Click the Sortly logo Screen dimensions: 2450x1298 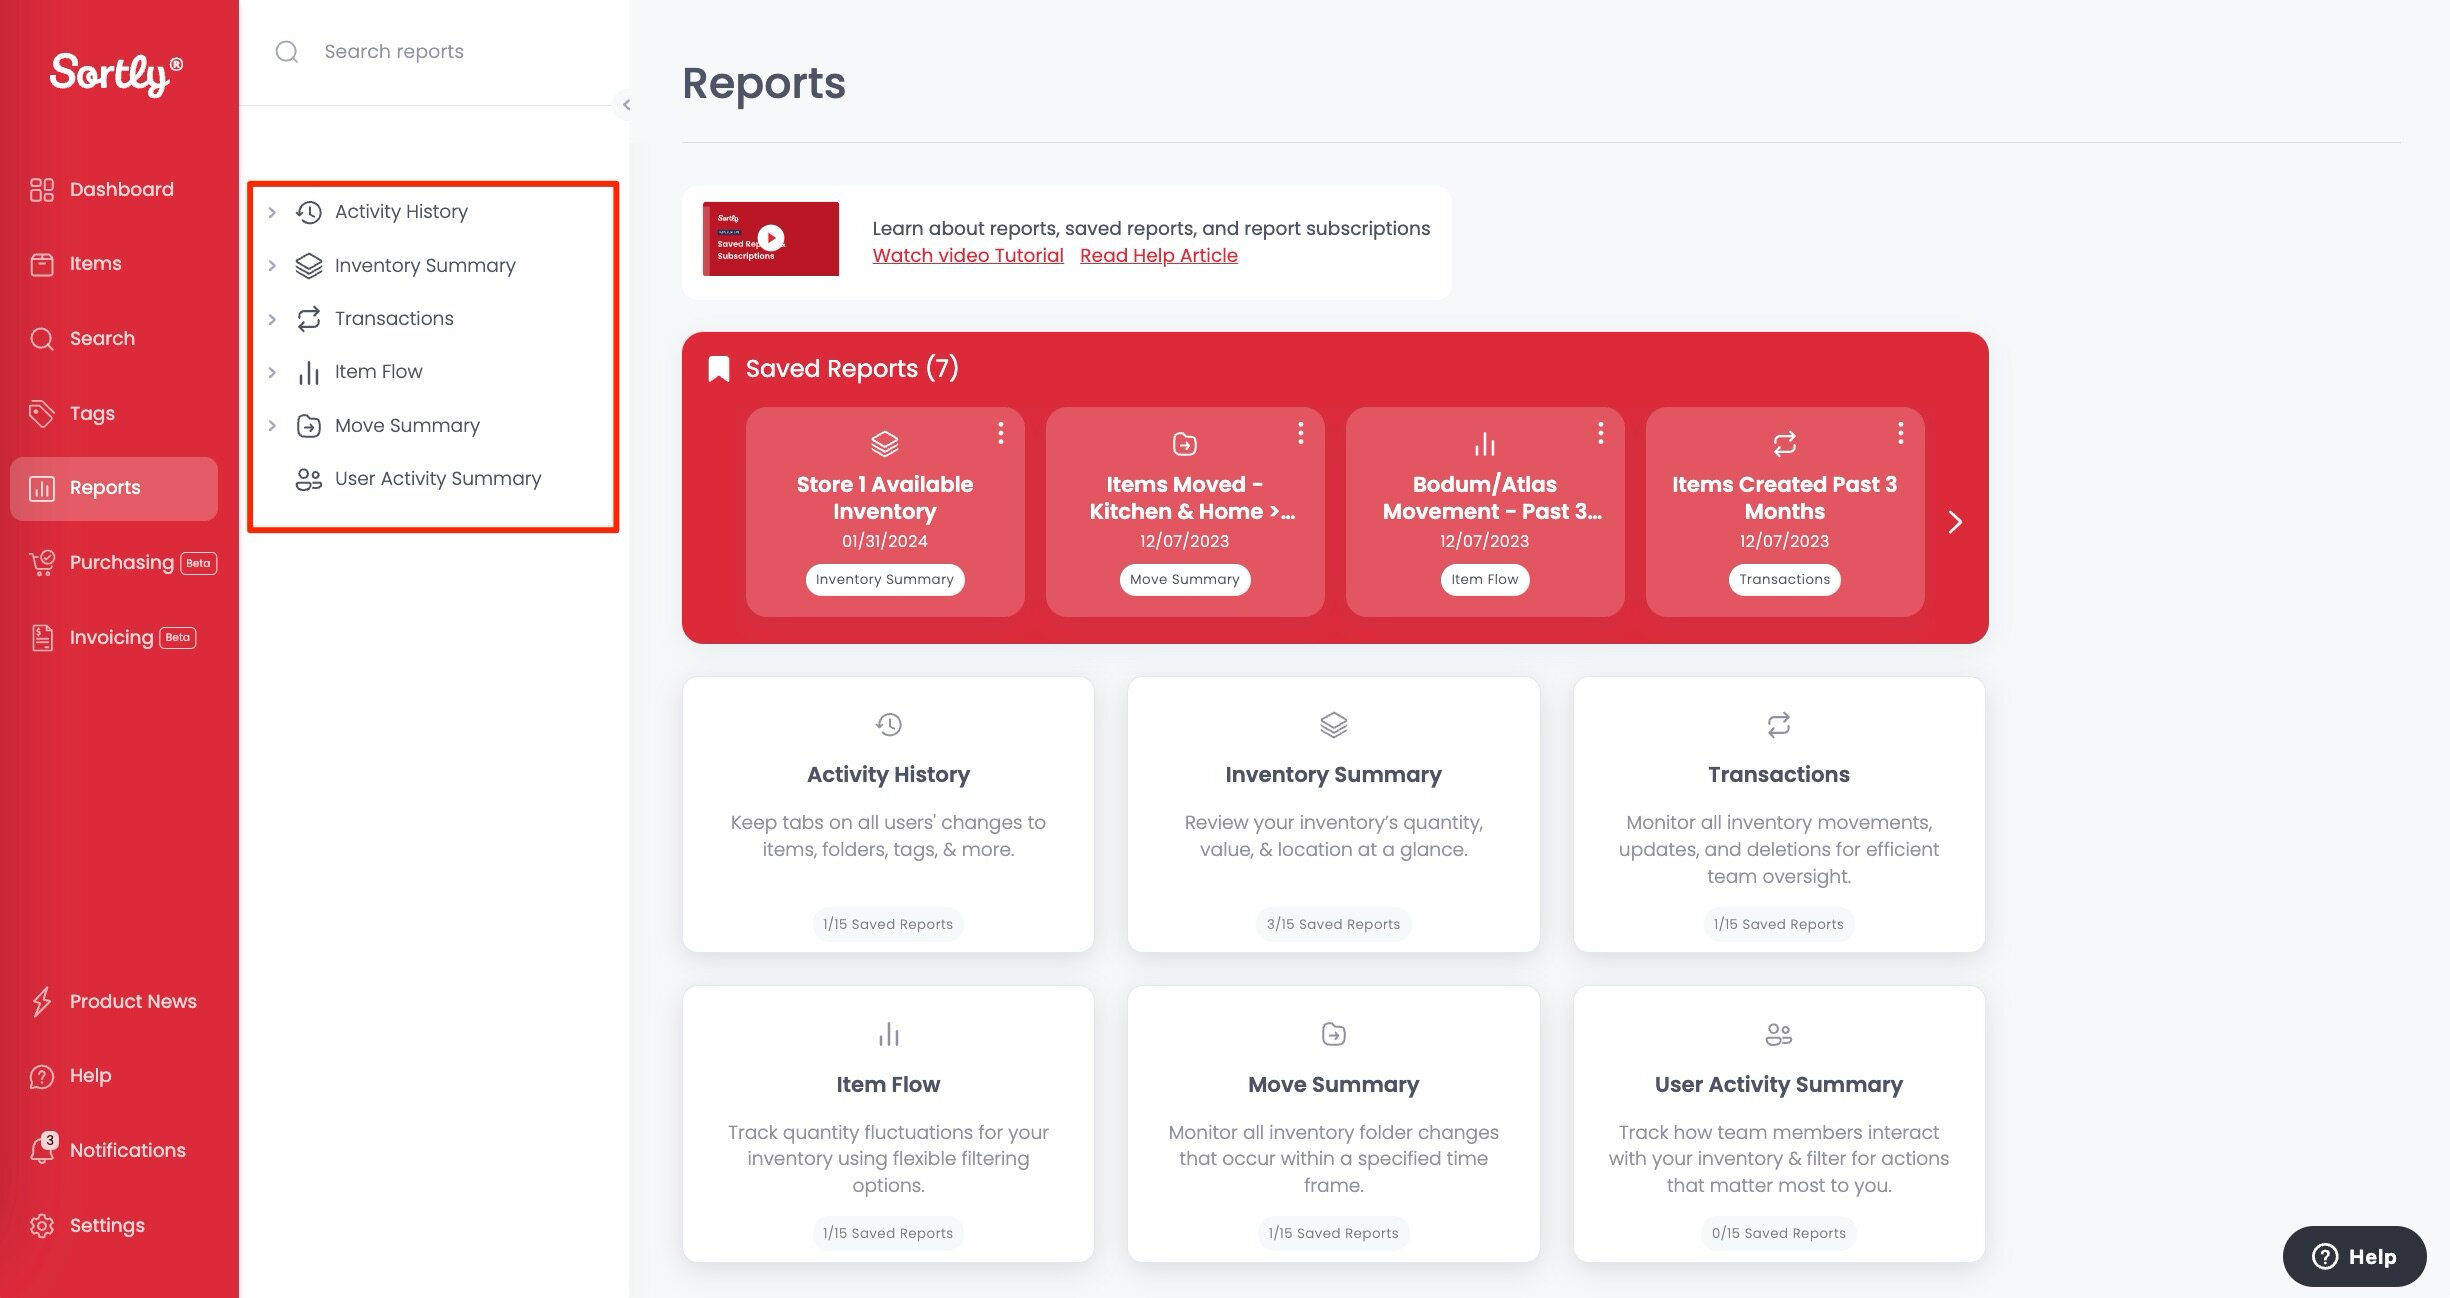click(x=116, y=74)
